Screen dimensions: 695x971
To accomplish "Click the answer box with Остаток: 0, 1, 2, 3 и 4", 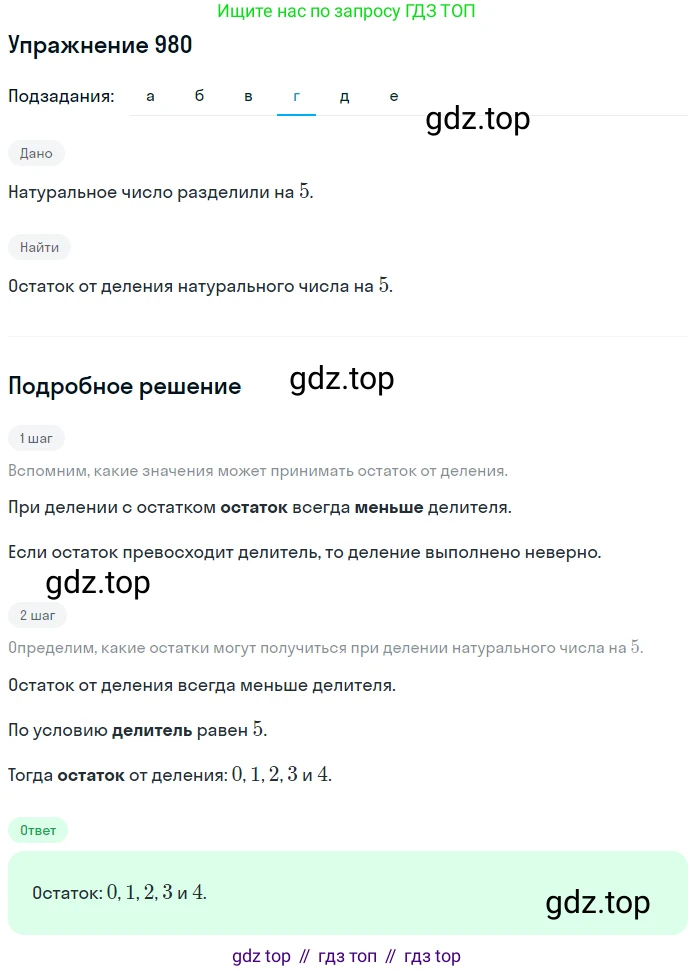I will pos(348,892).
